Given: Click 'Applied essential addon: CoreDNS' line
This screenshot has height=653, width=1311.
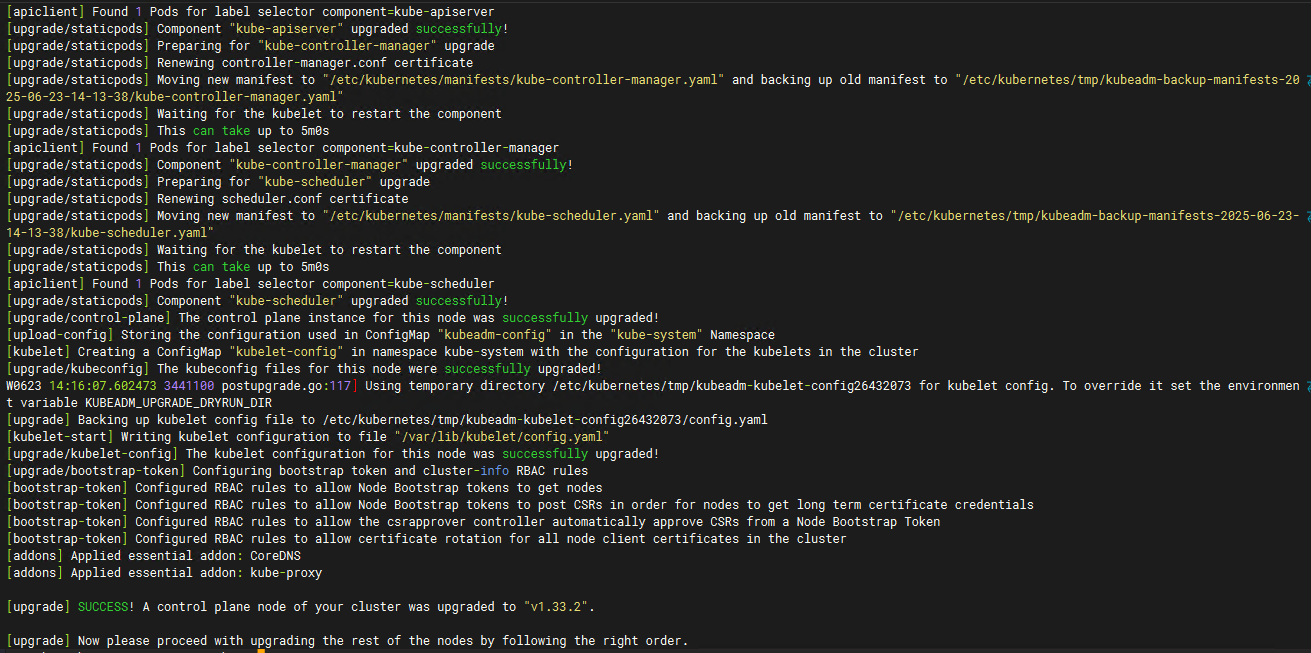Looking at the screenshot, I should click(153, 555).
